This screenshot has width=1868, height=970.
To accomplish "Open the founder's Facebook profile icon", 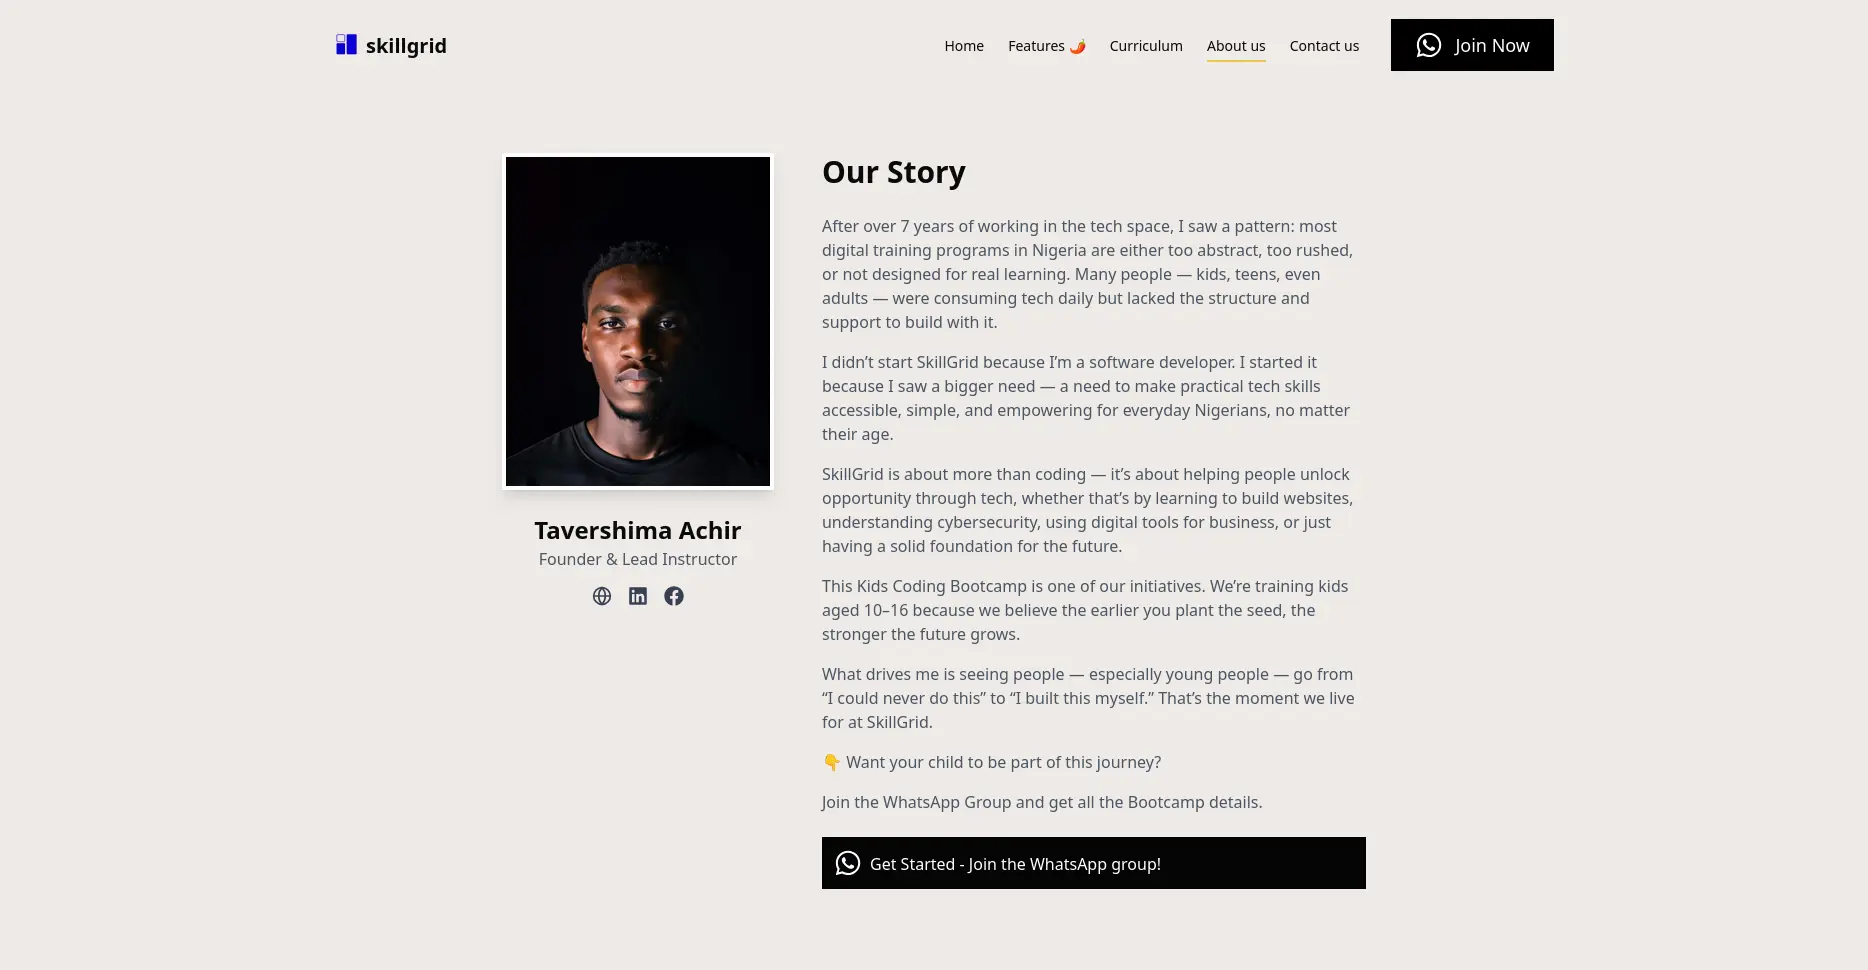I will (x=674, y=596).
